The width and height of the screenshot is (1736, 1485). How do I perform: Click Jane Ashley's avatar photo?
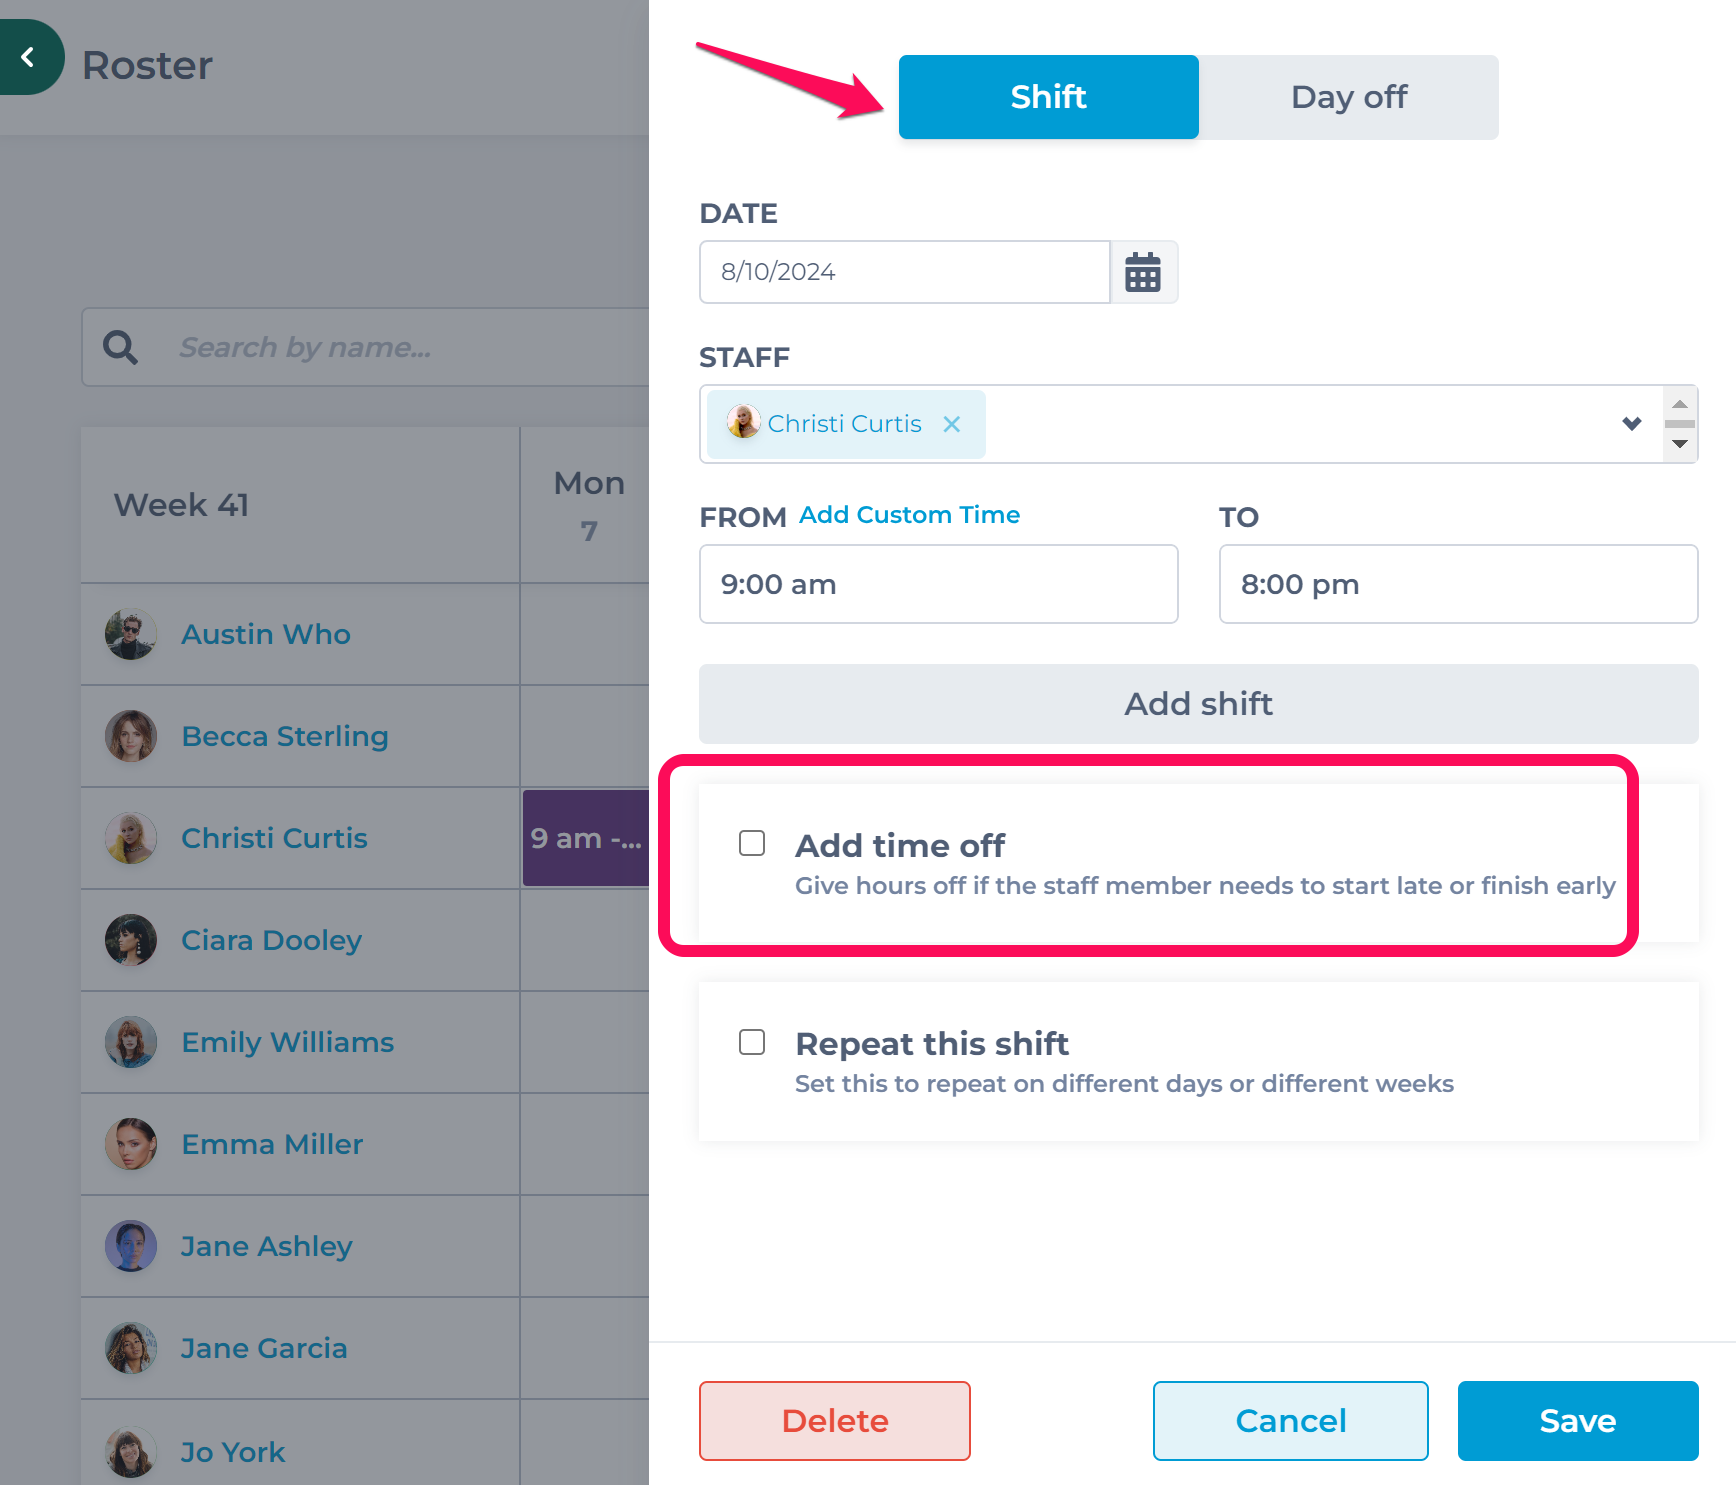131,1246
